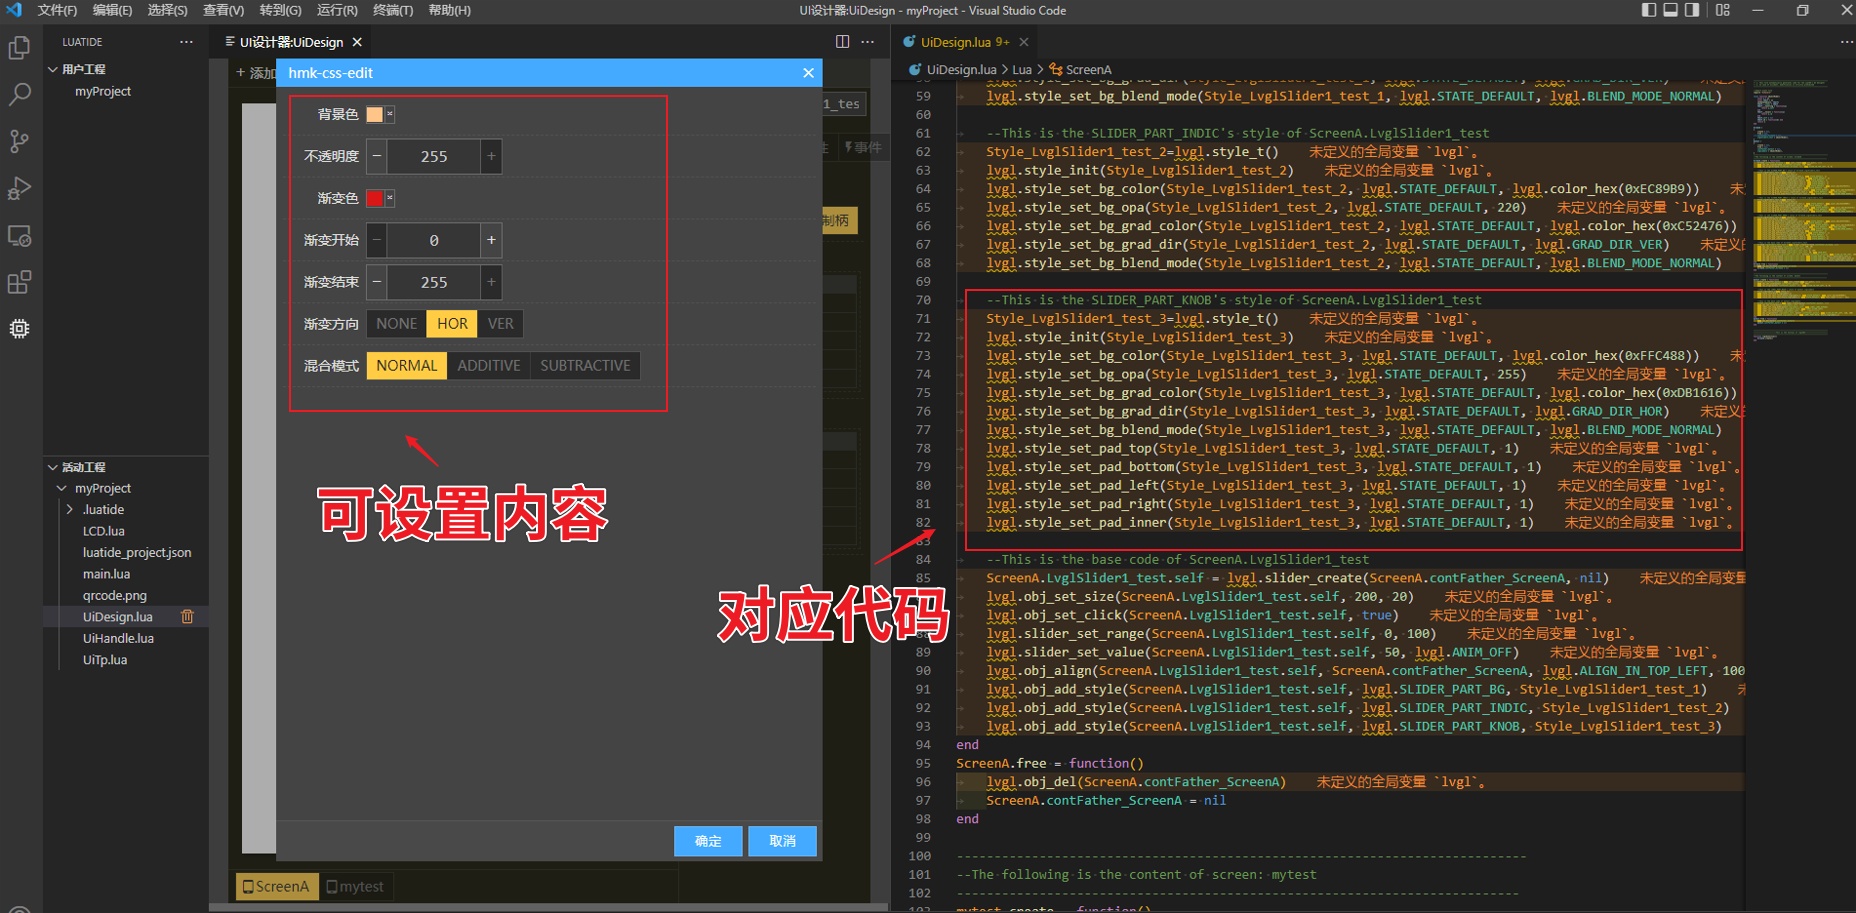
Task: Delete UiDesign.lua using its trash icon
Action: coord(187,616)
